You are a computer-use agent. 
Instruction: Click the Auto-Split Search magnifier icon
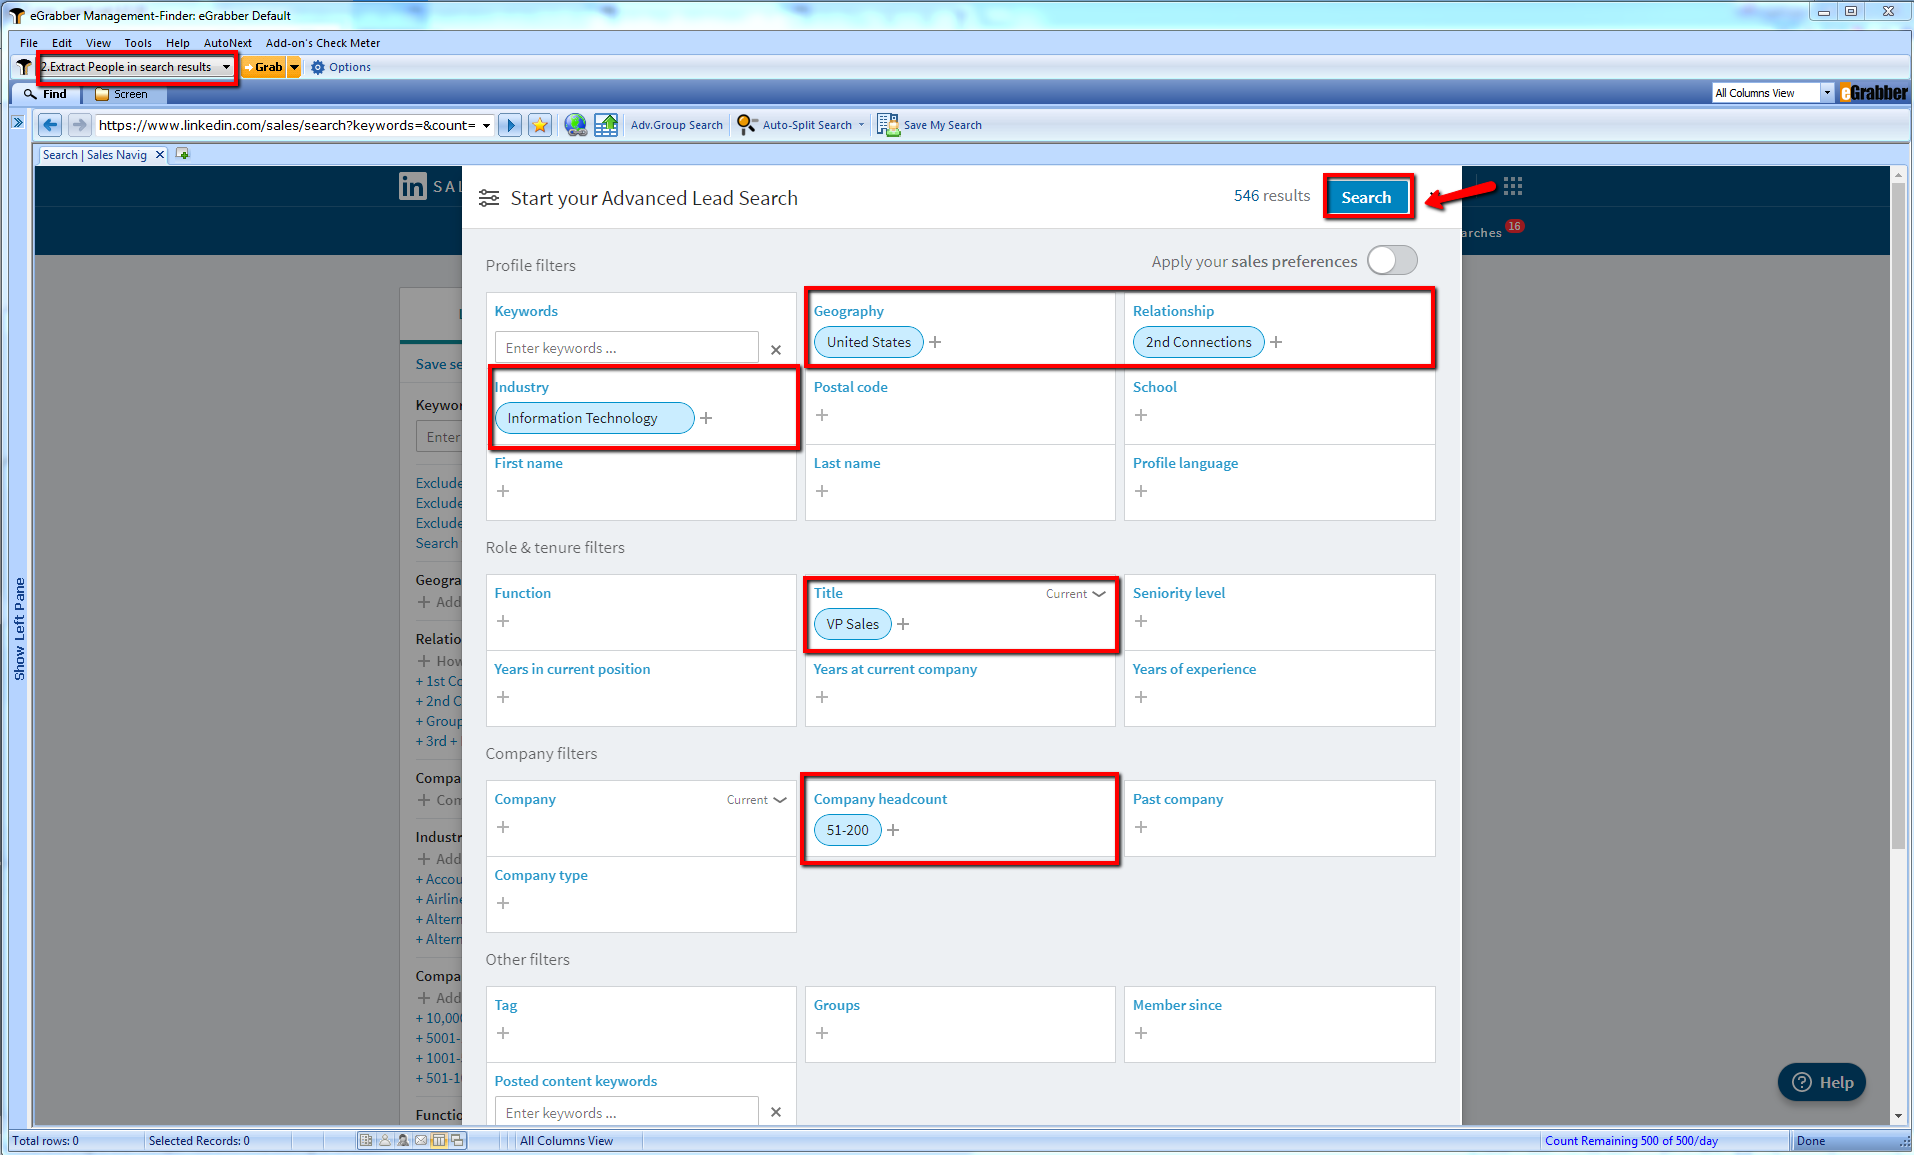747,125
